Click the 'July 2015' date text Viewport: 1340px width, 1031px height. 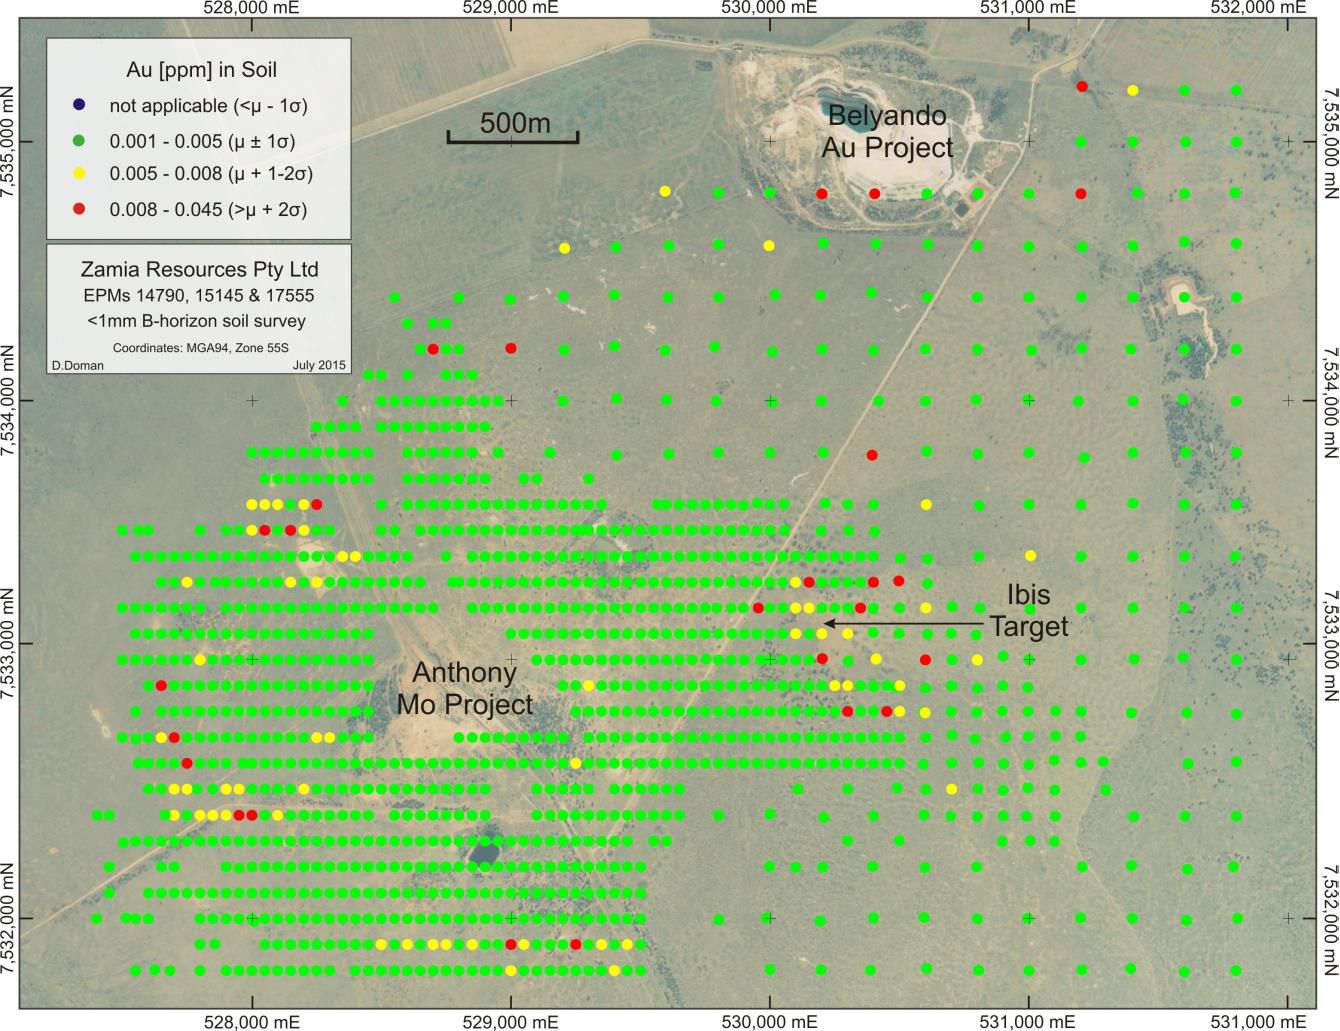point(318,366)
